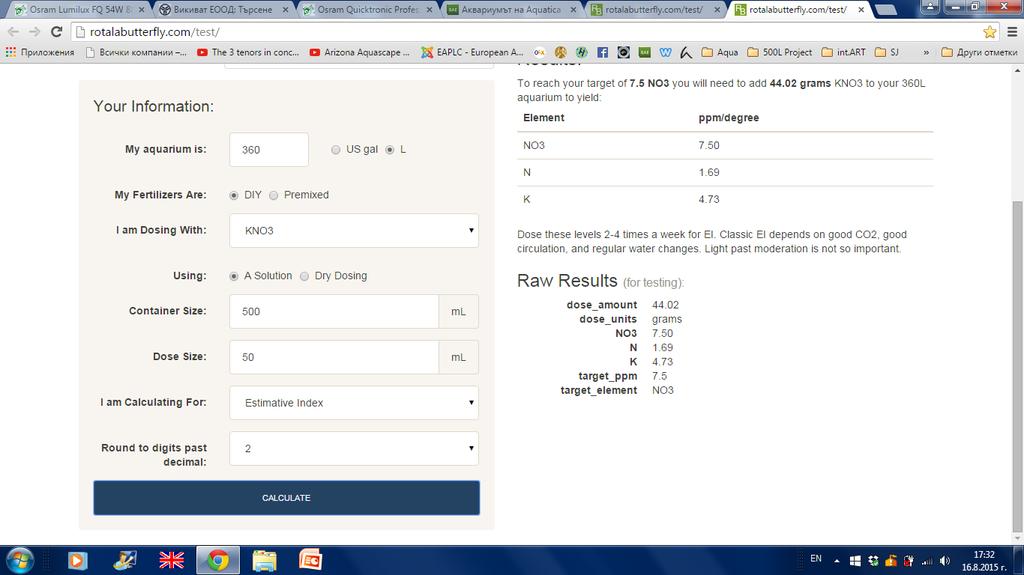Screen dimensions: 1024x575
Task: Bookmark this page with the star icon
Action: 989,31
